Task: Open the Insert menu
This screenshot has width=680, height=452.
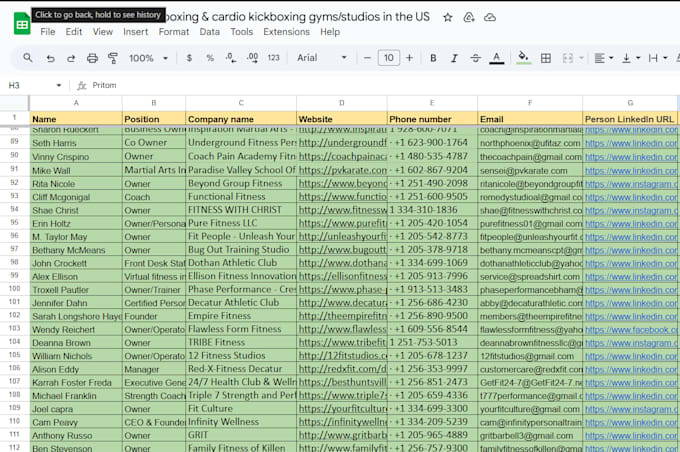Action: click(135, 32)
